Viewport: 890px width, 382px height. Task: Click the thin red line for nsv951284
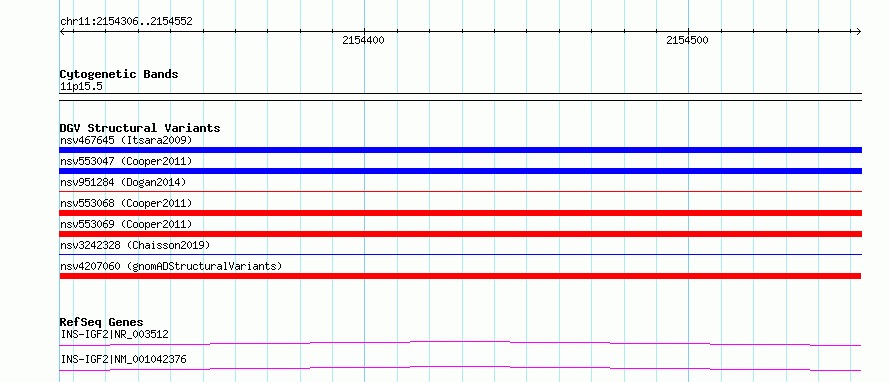point(460,192)
